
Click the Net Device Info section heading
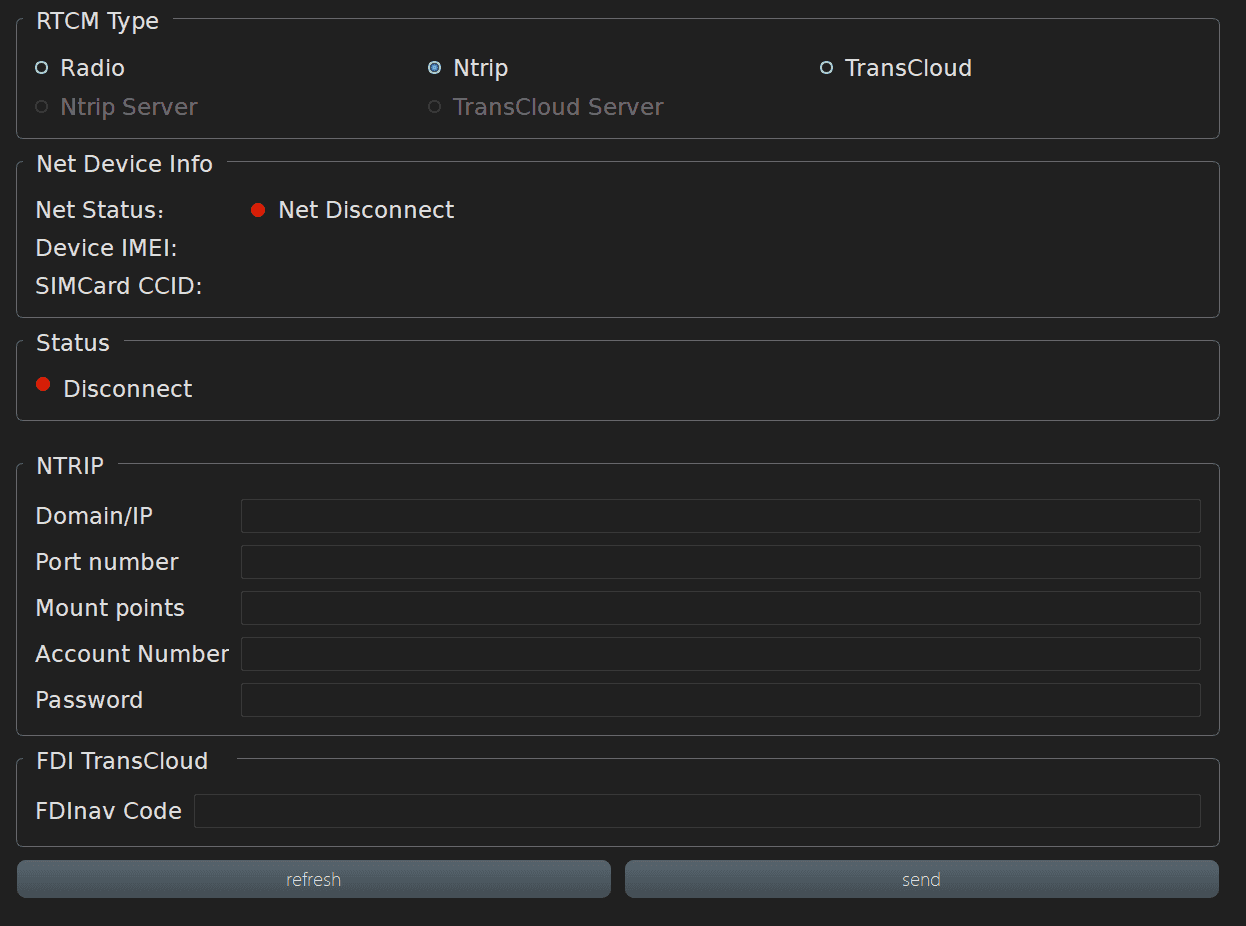click(x=124, y=164)
